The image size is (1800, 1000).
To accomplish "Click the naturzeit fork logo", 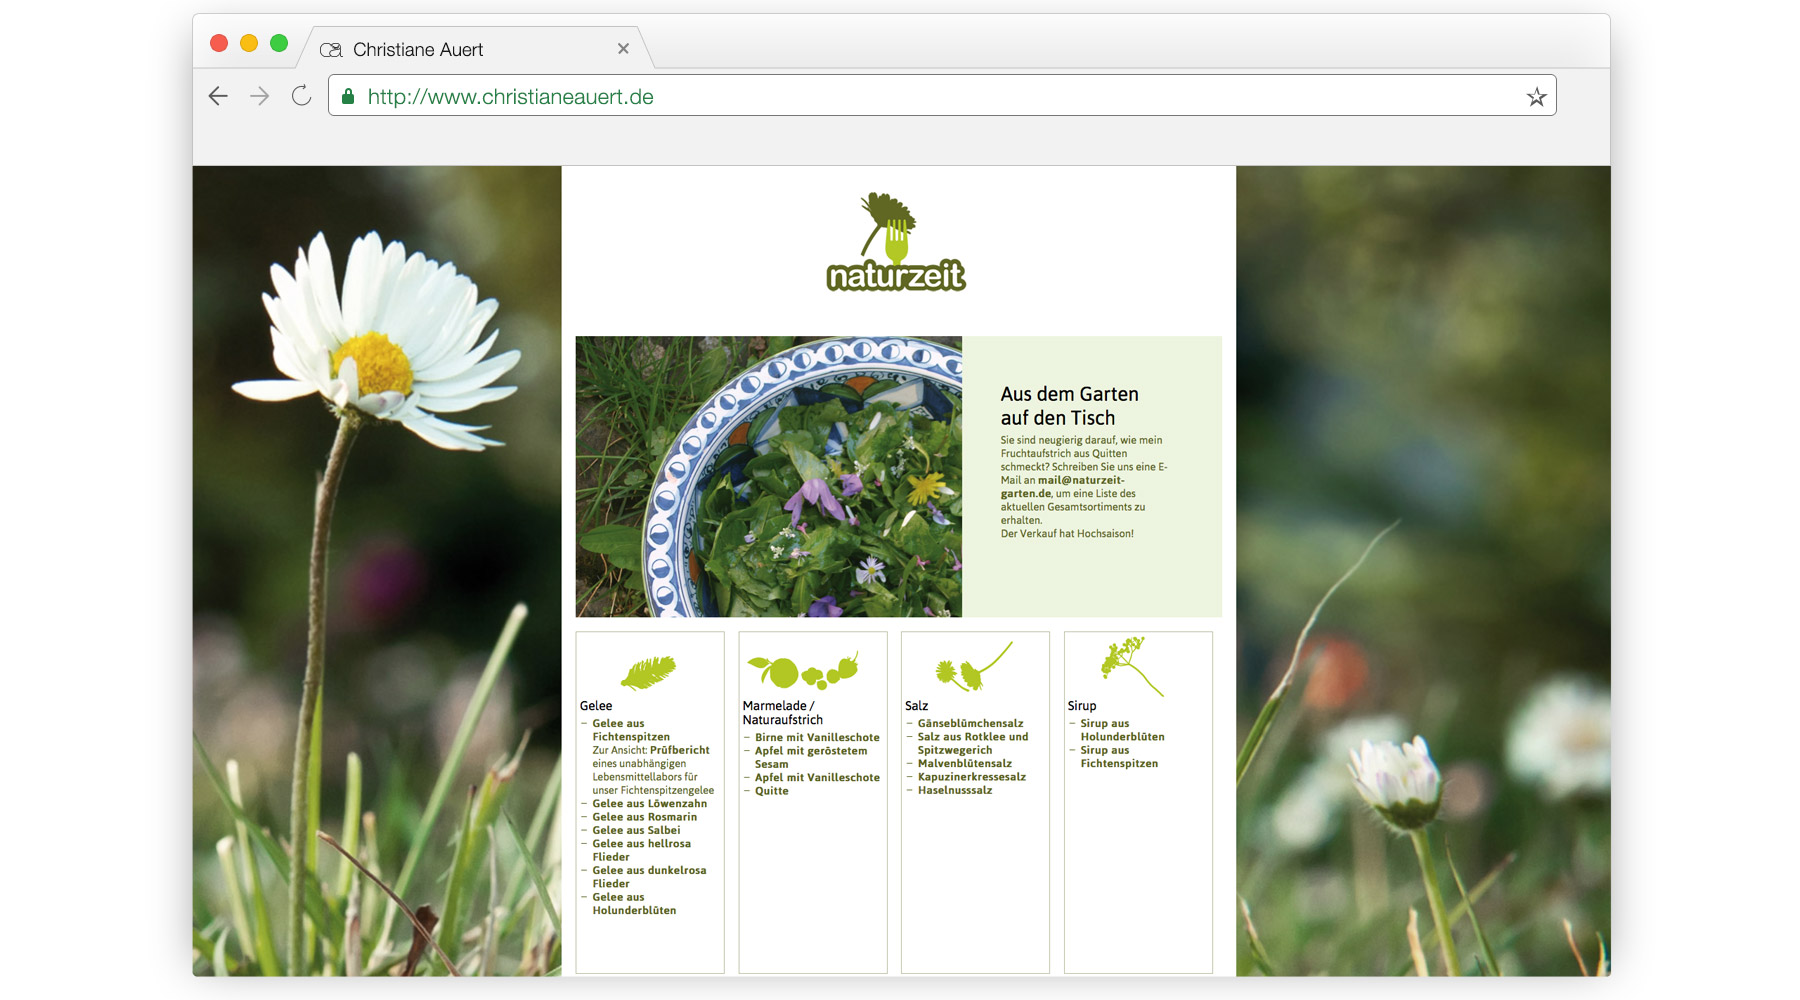I will [x=893, y=235].
